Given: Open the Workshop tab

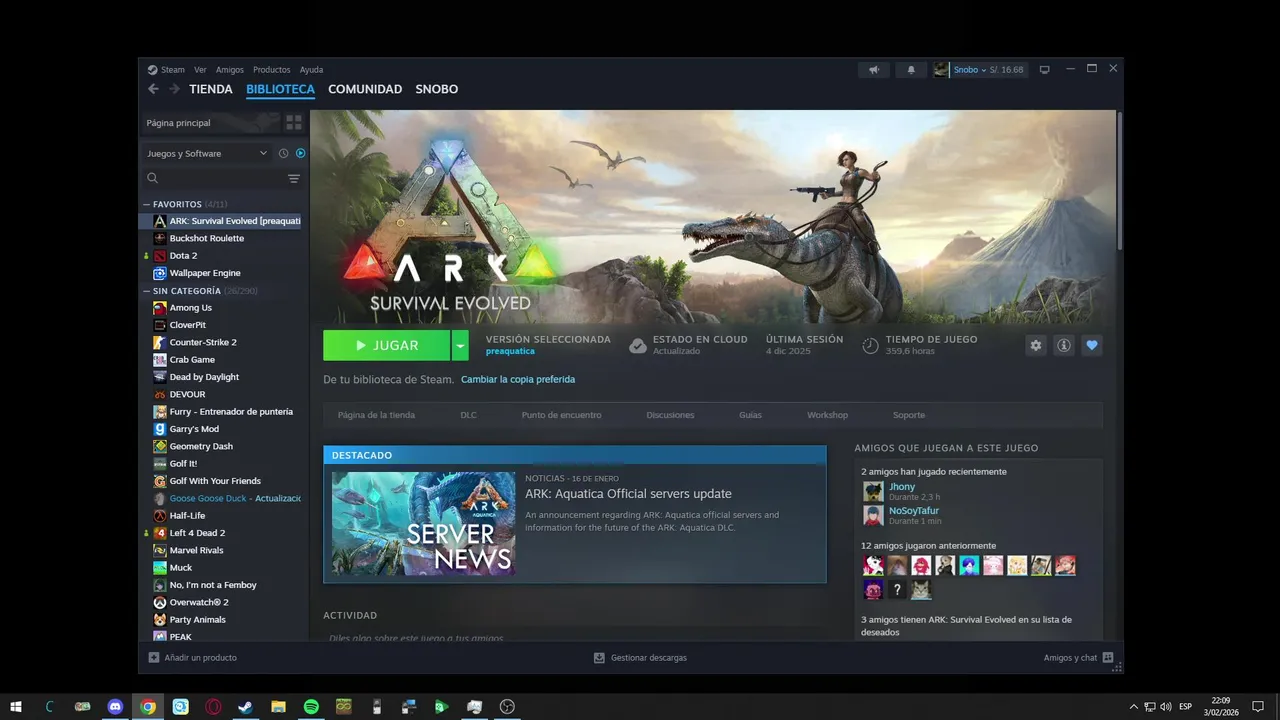Looking at the screenshot, I should [x=827, y=415].
